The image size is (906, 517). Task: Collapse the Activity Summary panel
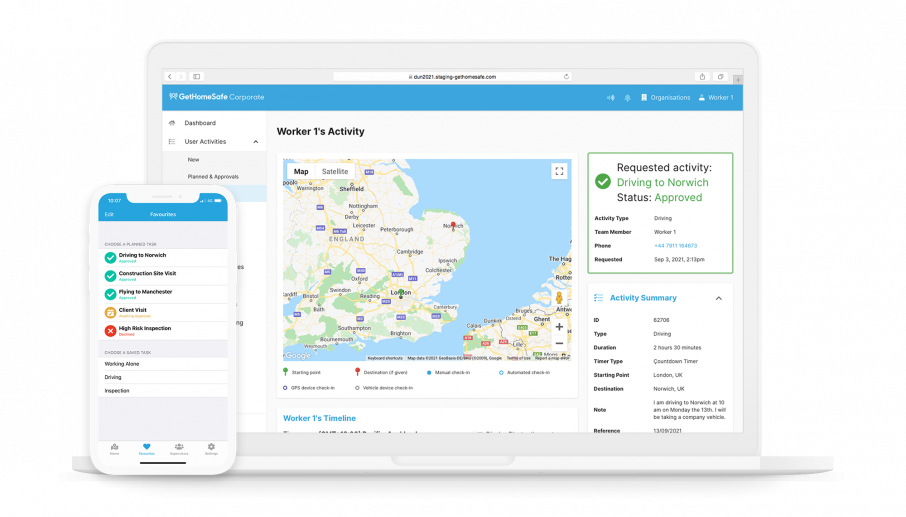click(x=718, y=298)
